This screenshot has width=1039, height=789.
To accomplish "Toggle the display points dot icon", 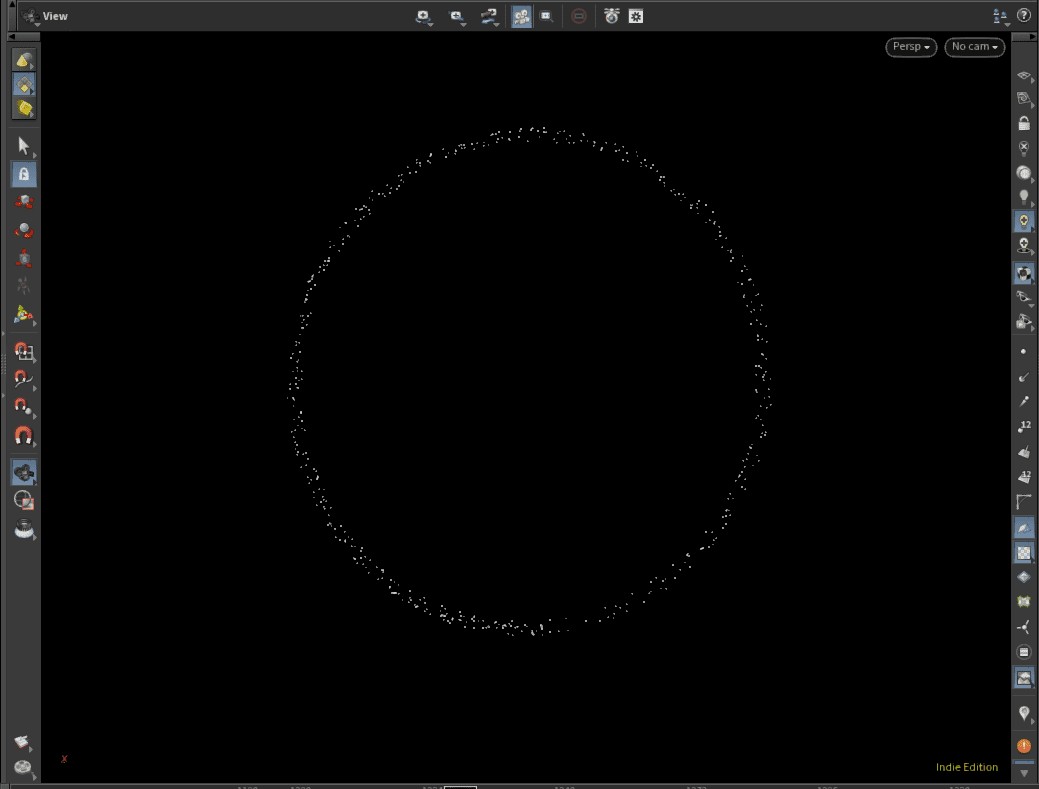I will pos(1024,352).
